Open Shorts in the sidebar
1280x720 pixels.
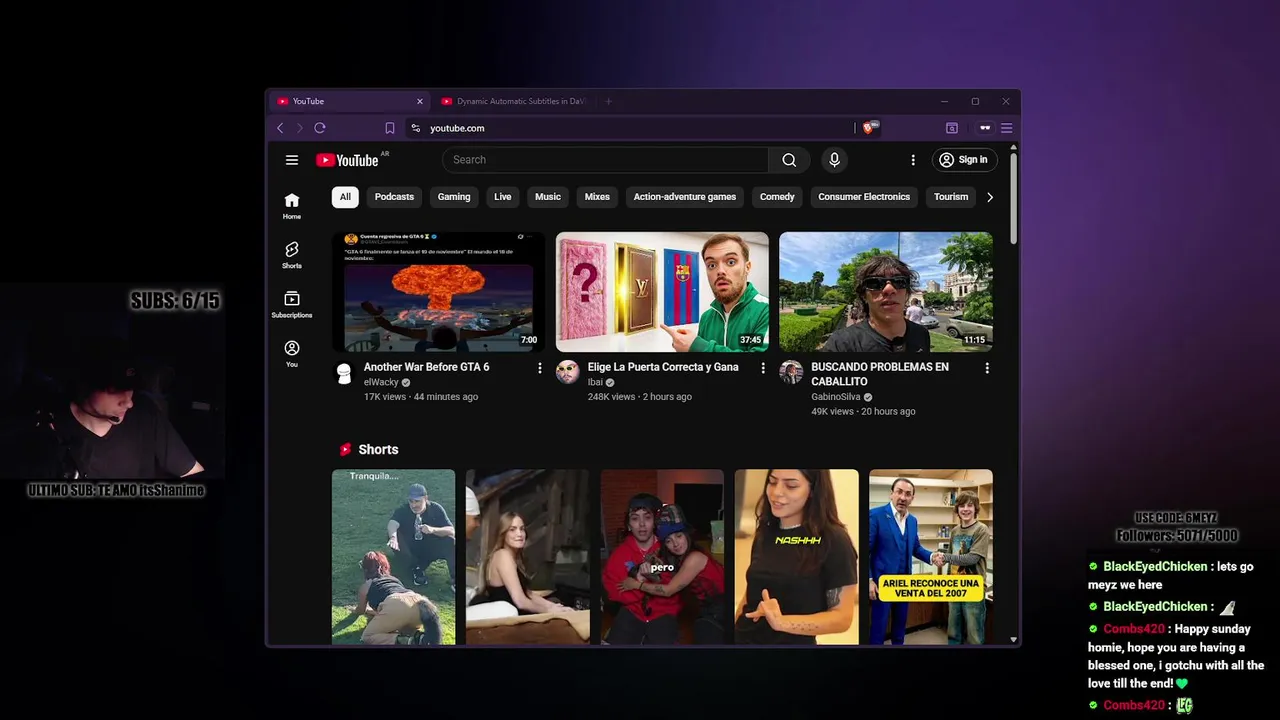point(292,255)
